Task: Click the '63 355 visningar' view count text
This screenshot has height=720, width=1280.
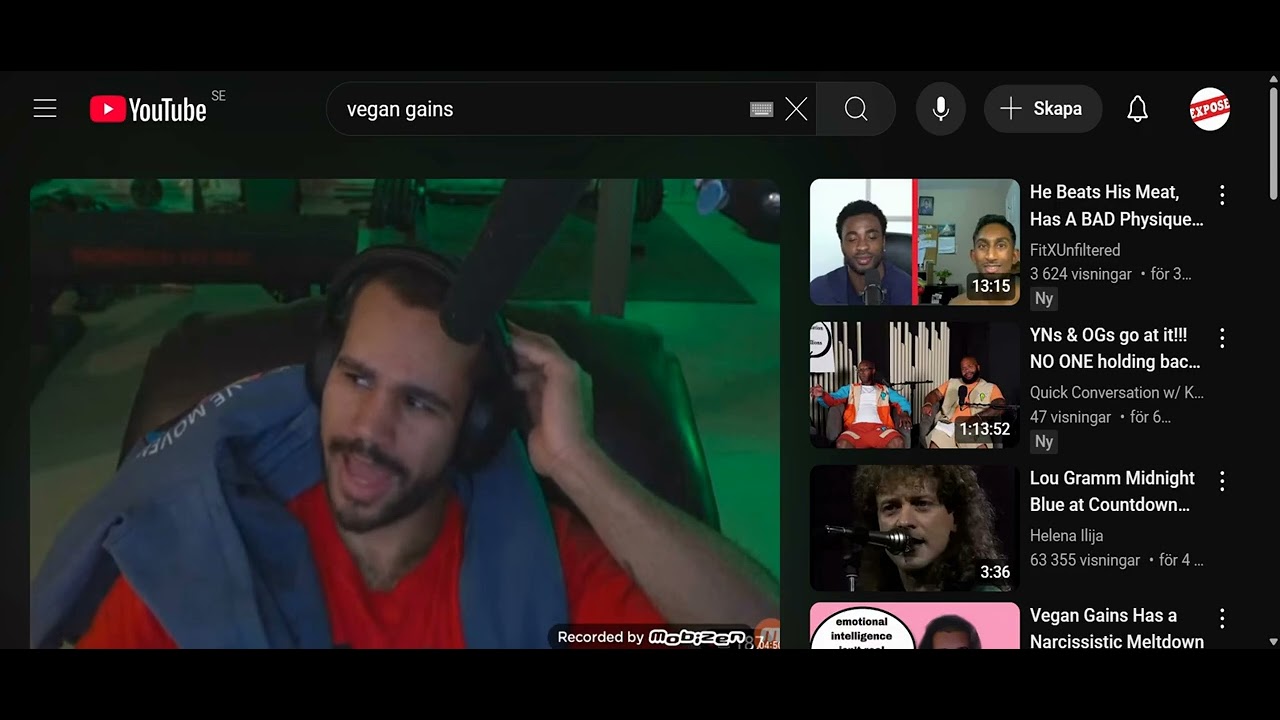Action: tap(1085, 560)
